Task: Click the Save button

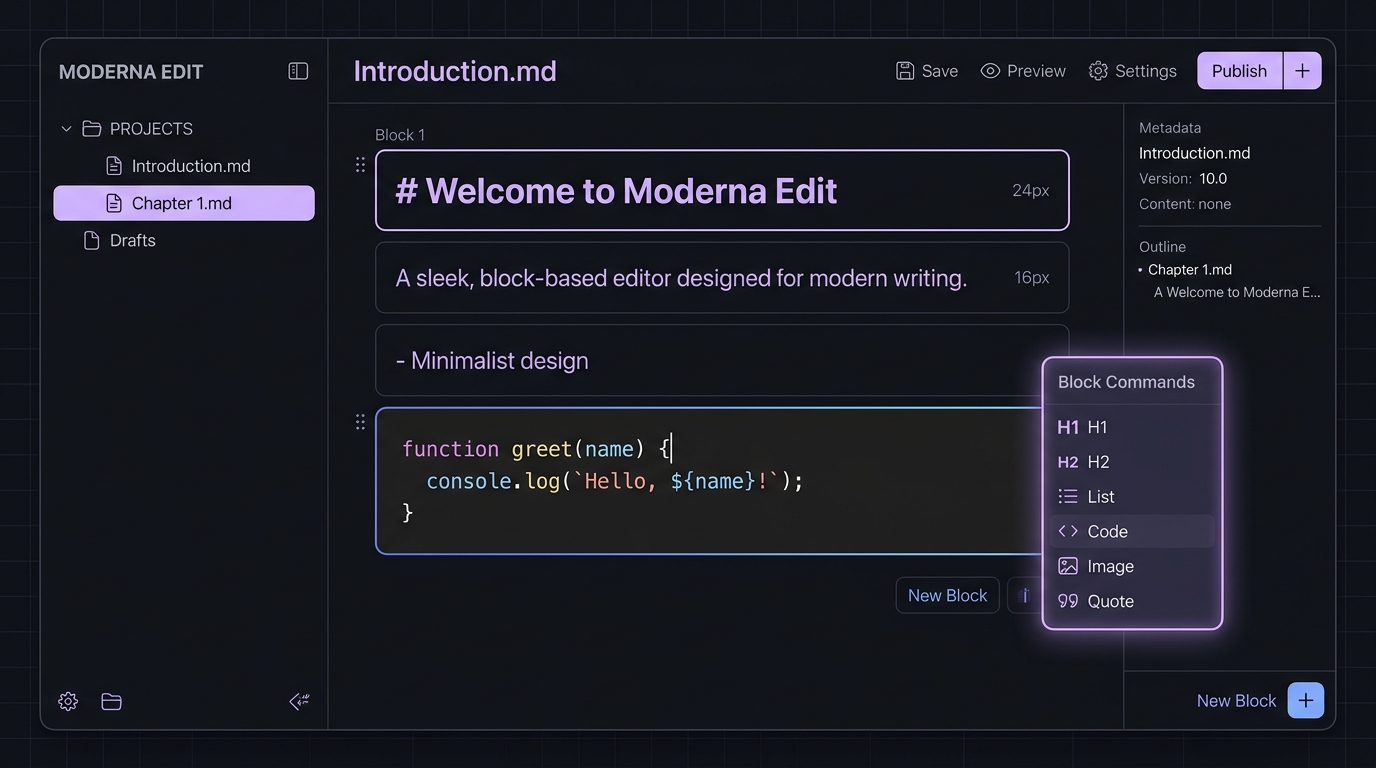Action: tap(927, 71)
